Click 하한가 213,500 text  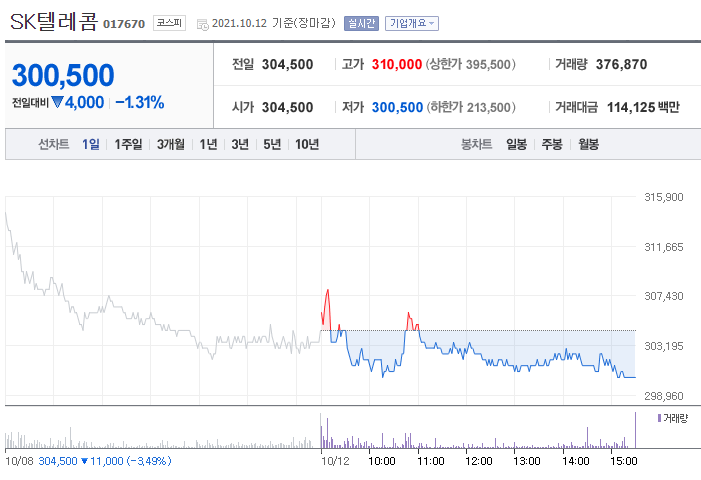[x=471, y=107]
